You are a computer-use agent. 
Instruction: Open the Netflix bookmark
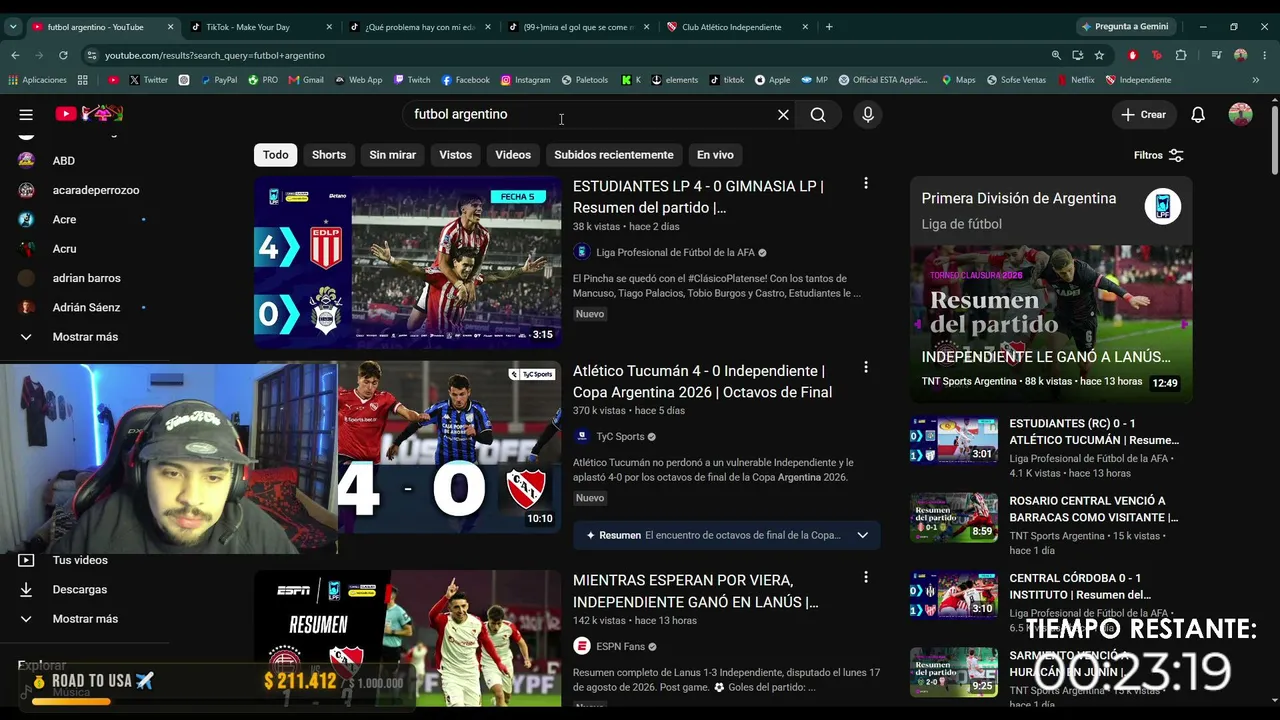(x=1076, y=80)
